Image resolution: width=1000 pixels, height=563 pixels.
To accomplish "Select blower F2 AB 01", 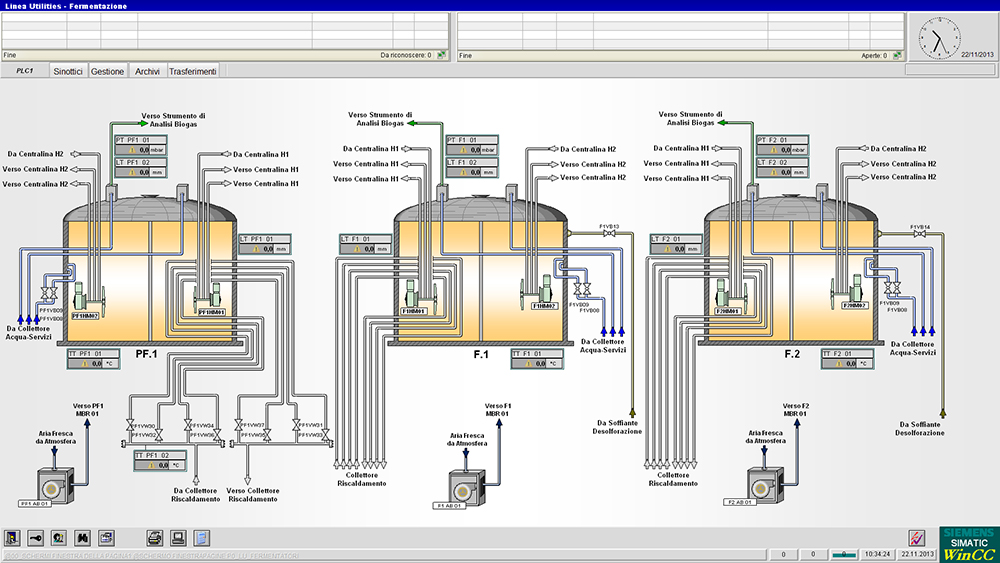I will (765, 485).
